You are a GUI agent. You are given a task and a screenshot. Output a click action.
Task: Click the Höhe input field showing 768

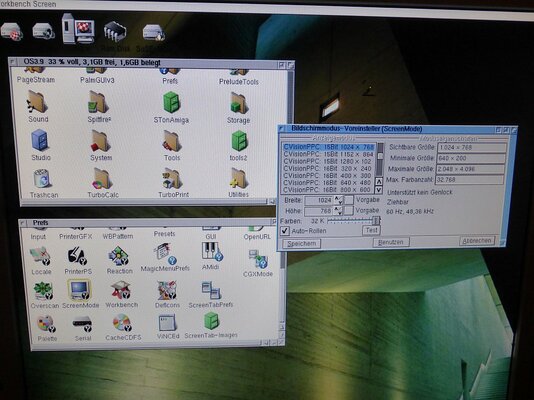coord(319,211)
